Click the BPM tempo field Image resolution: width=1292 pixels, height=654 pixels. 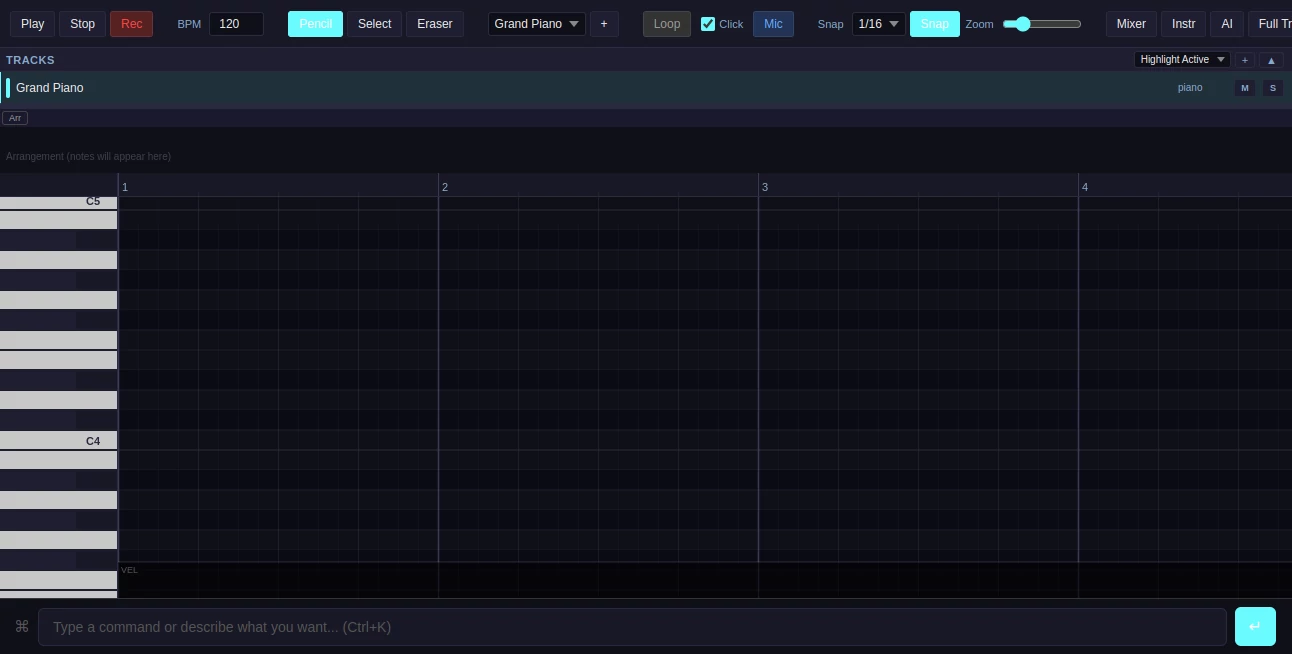[236, 24]
